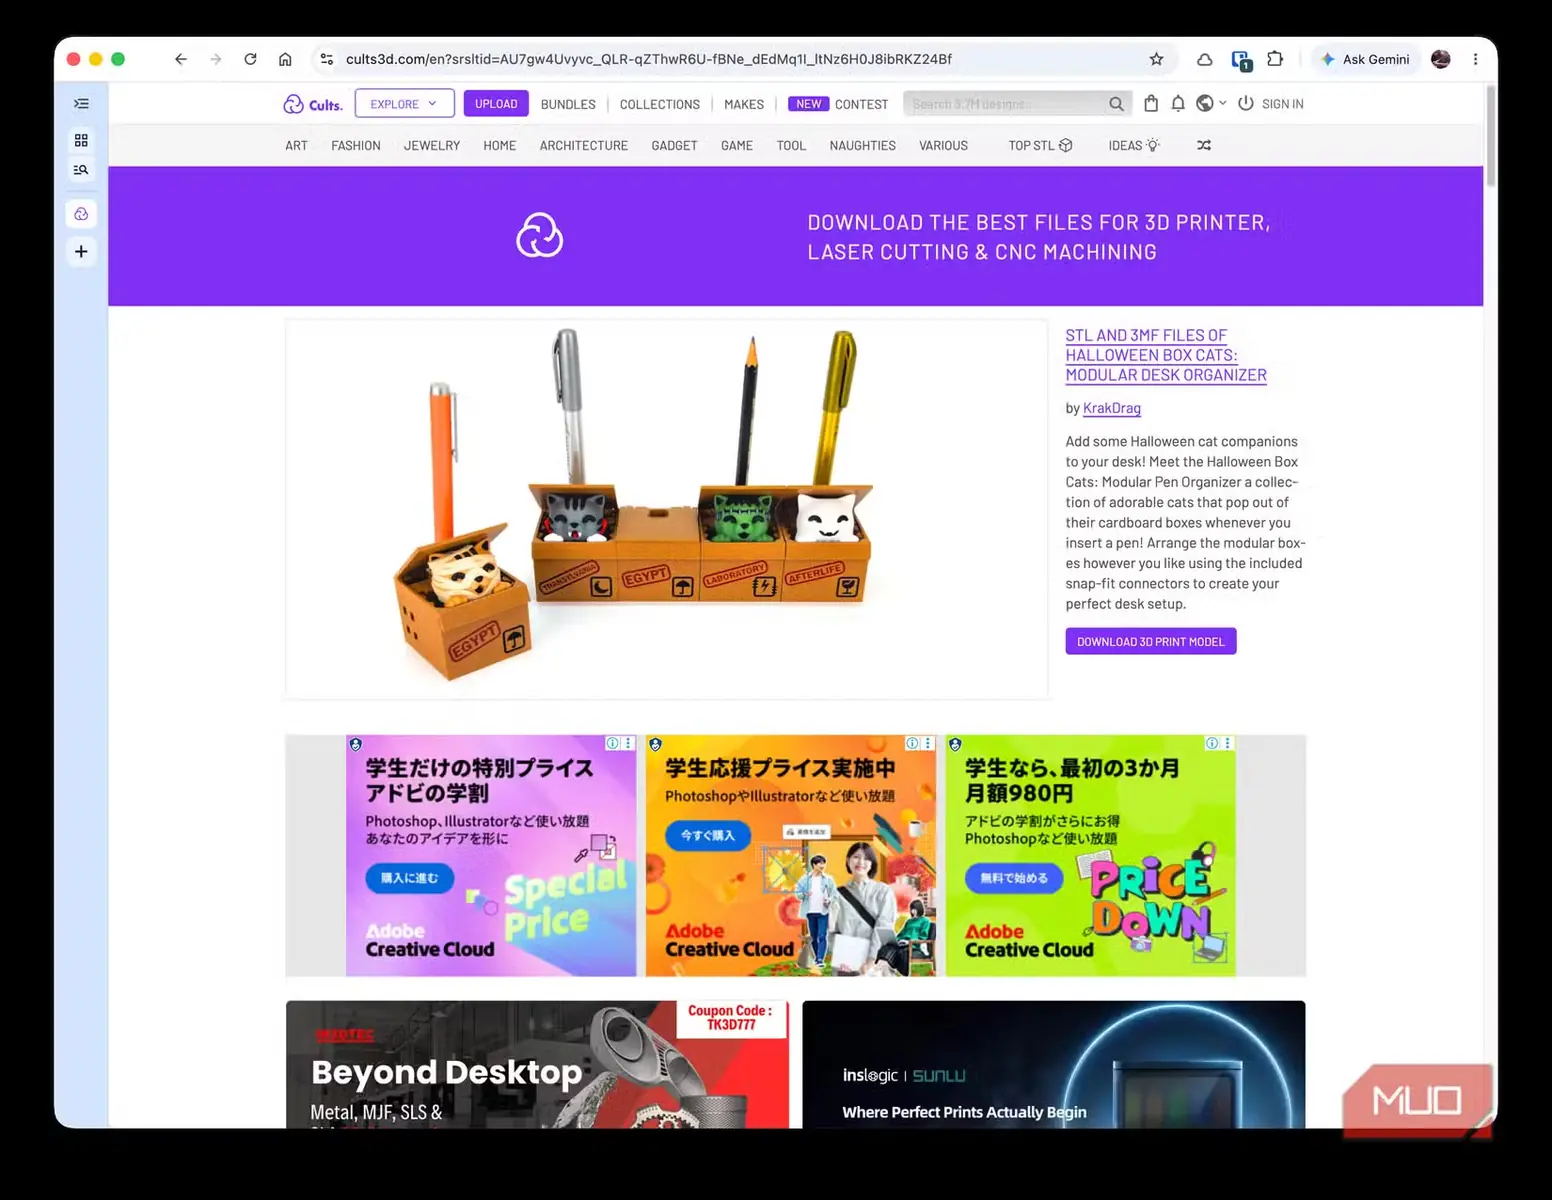This screenshot has width=1552, height=1200.
Task: Open the Extensions puzzle menu
Action: pos(1275,59)
